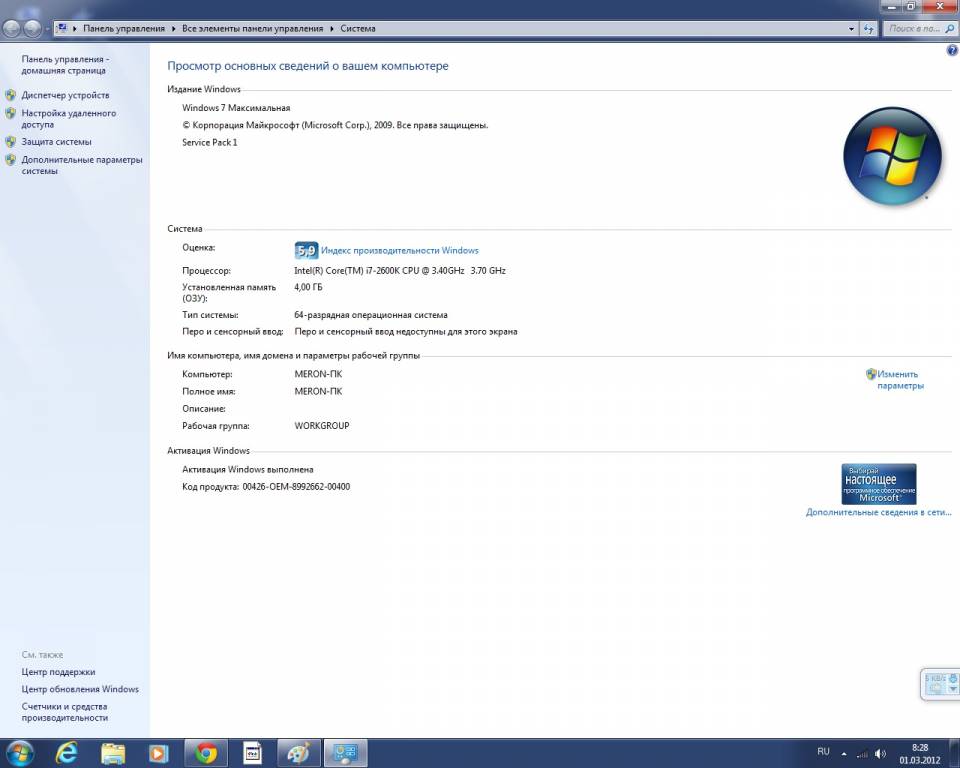
Task: Open the Windows Start menu
Action: click(20, 753)
